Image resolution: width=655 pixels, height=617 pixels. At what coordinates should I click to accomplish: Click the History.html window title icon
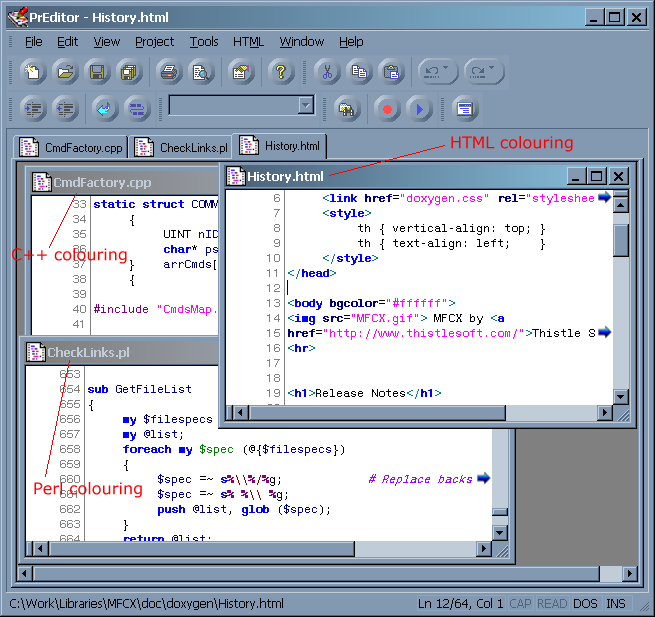tap(236, 176)
